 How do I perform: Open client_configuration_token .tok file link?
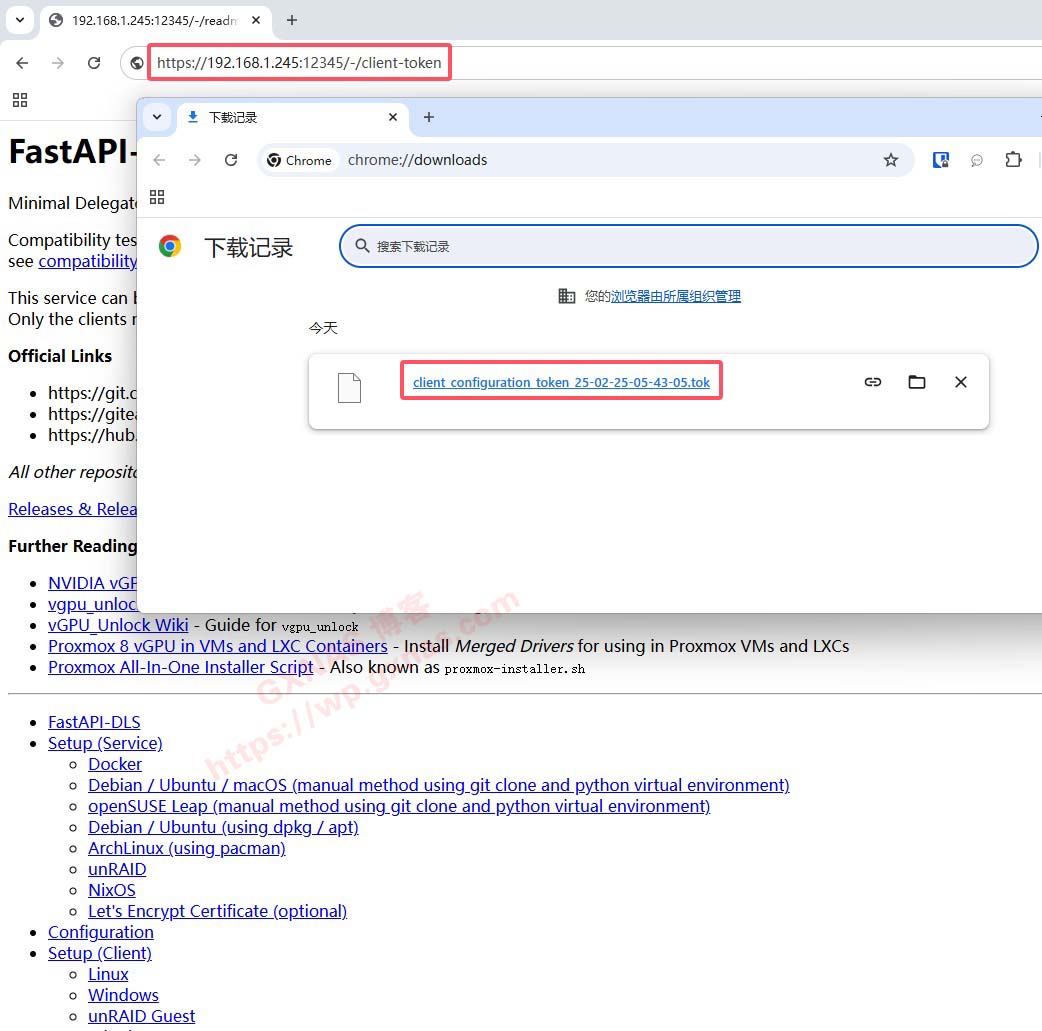click(x=561, y=383)
